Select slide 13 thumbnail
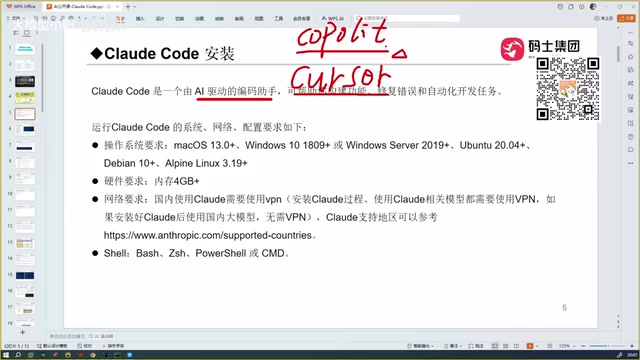 (25, 243)
